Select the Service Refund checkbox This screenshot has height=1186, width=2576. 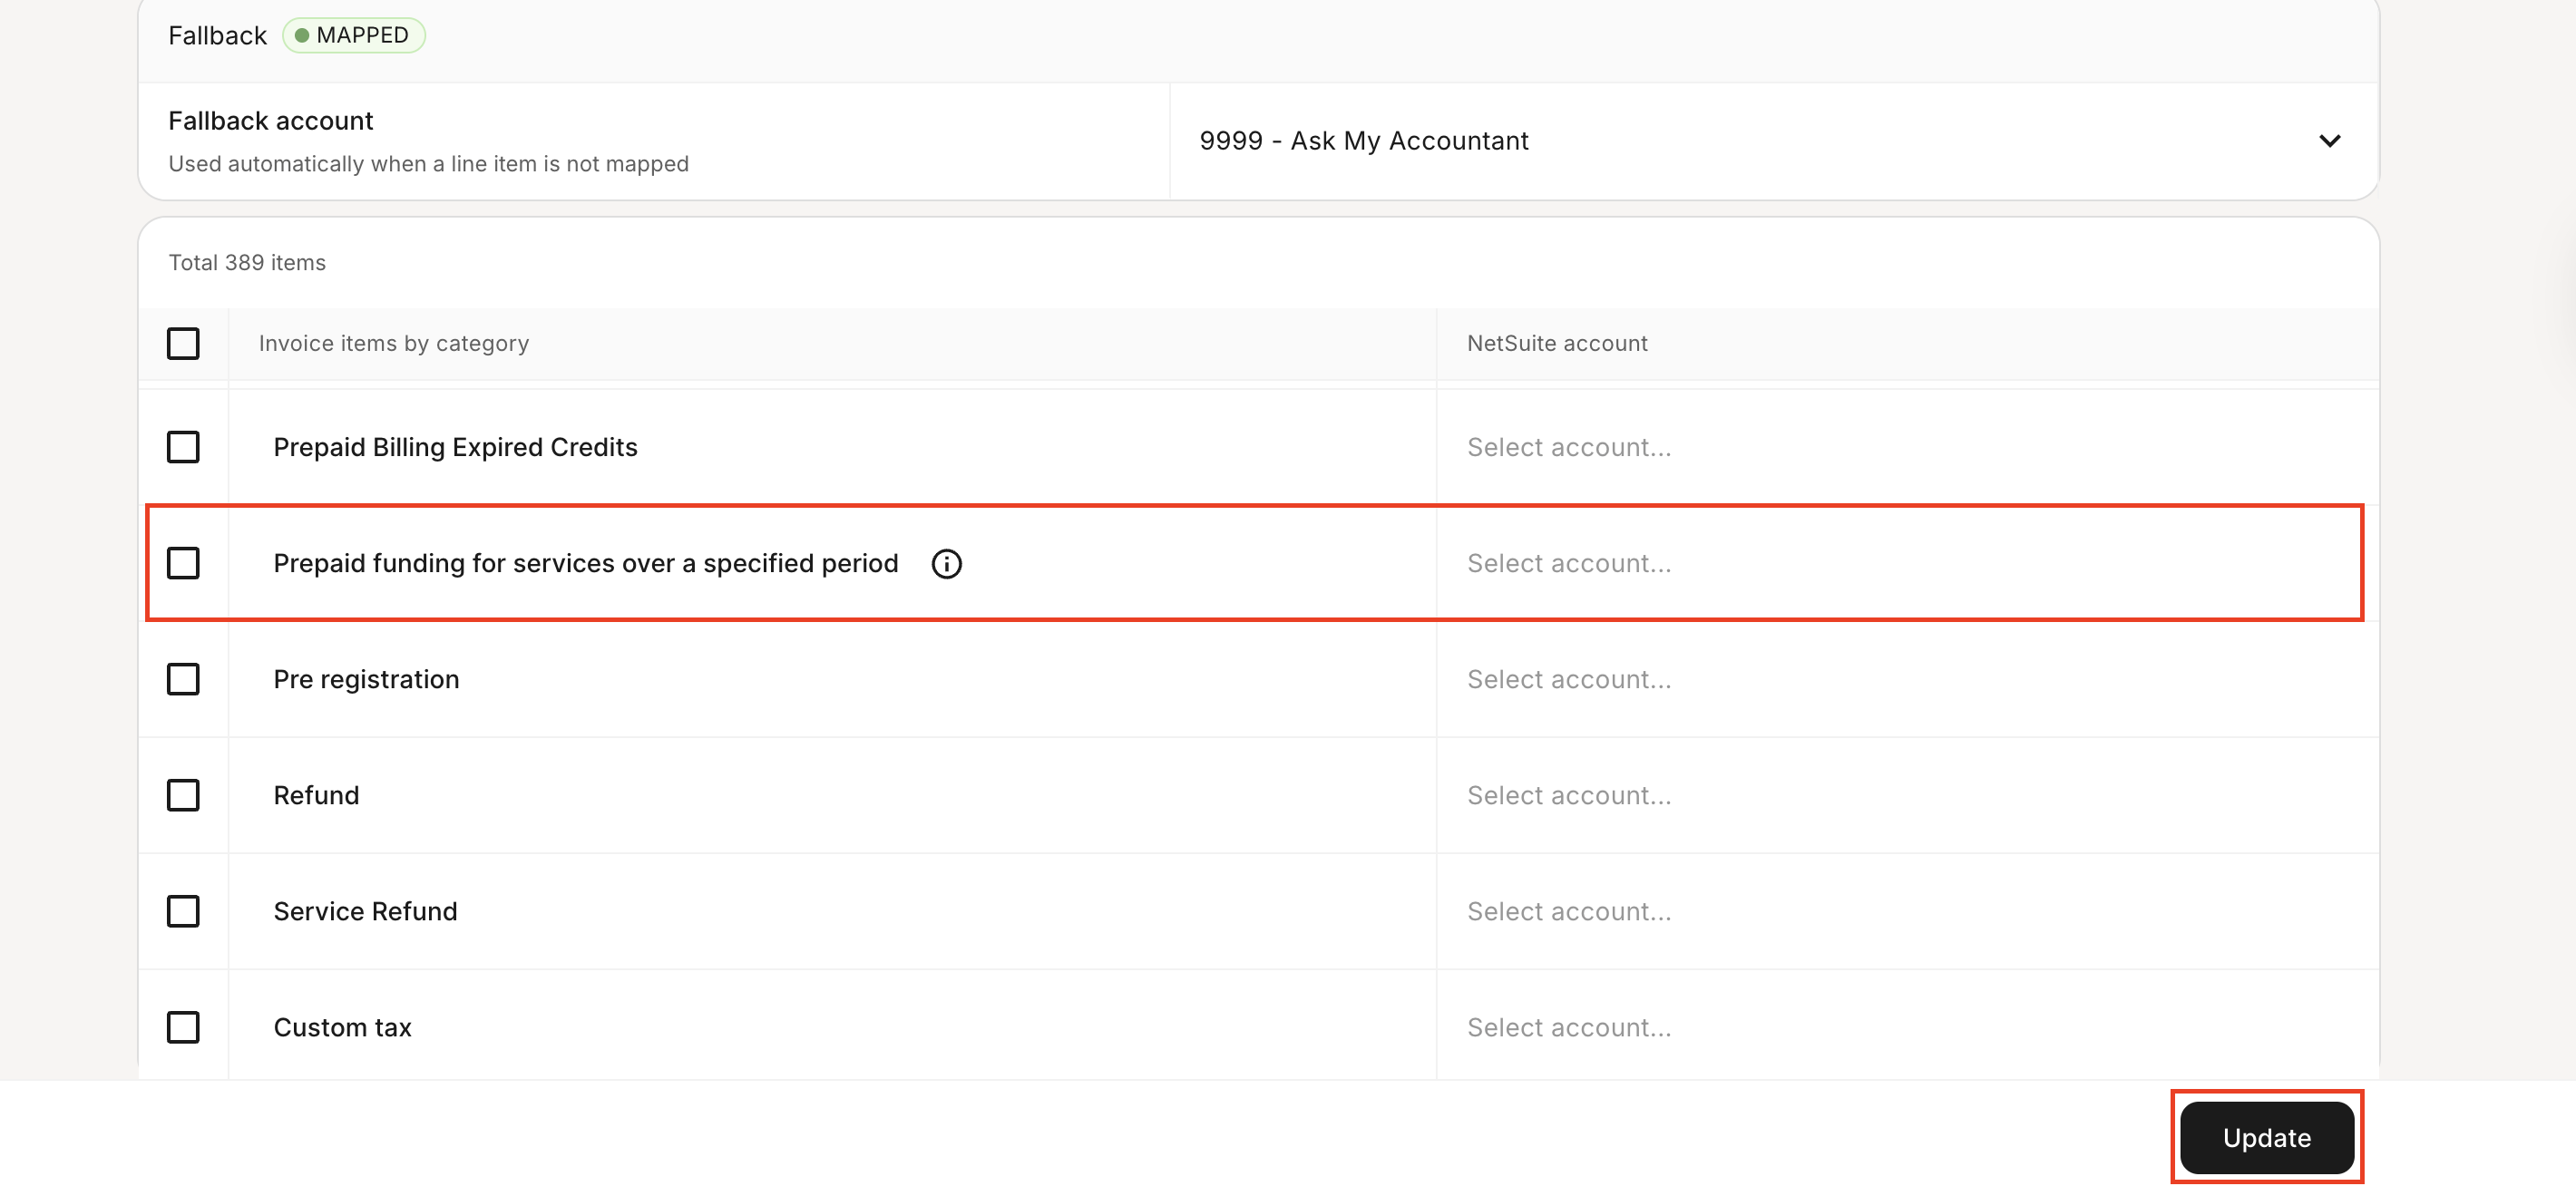coord(183,911)
